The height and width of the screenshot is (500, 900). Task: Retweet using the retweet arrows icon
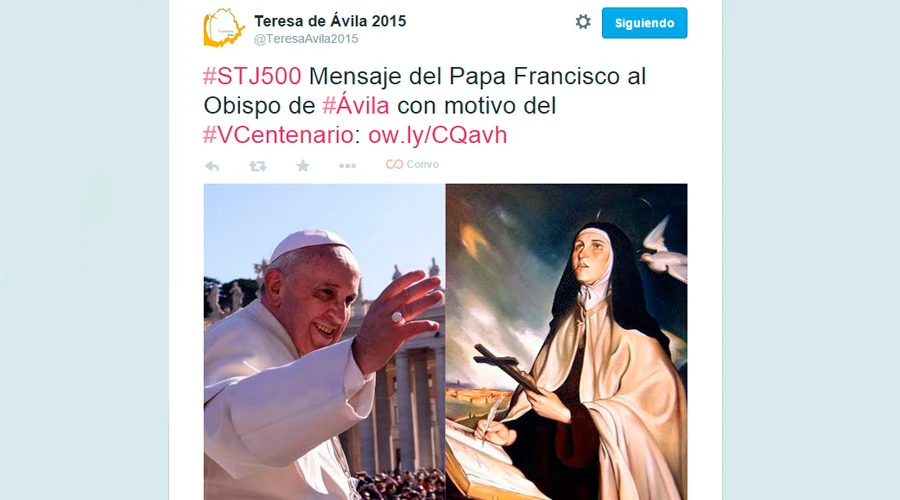[257, 166]
